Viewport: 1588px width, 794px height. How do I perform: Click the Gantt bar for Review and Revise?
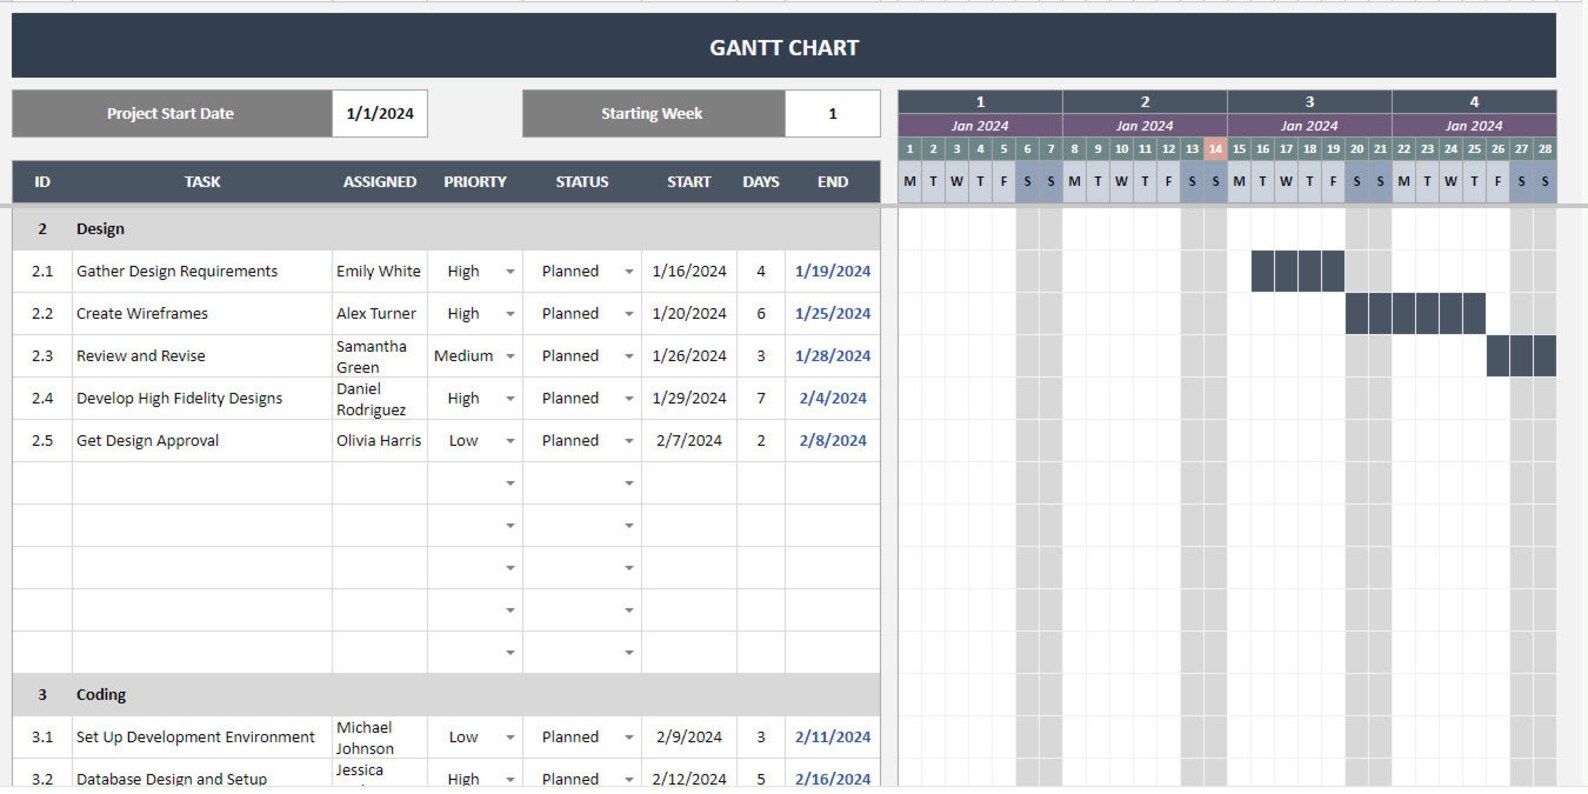1521,356
